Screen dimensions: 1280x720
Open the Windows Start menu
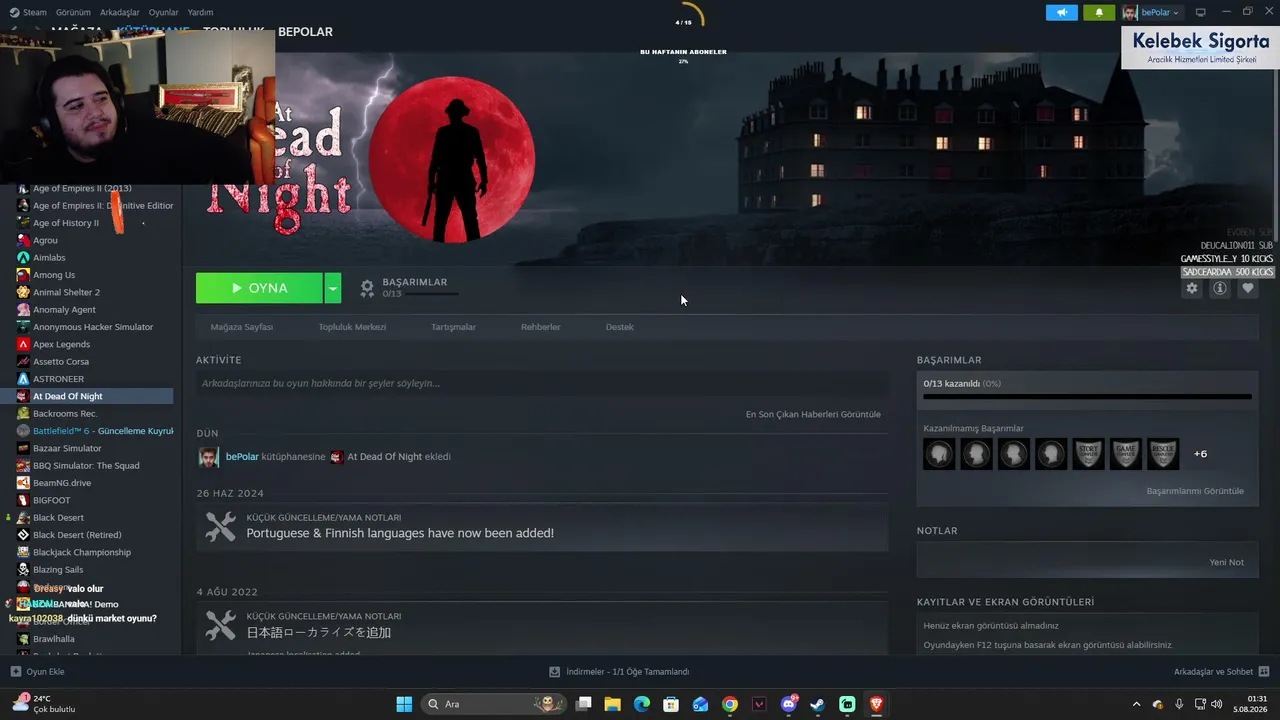pyautogui.click(x=404, y=704)
